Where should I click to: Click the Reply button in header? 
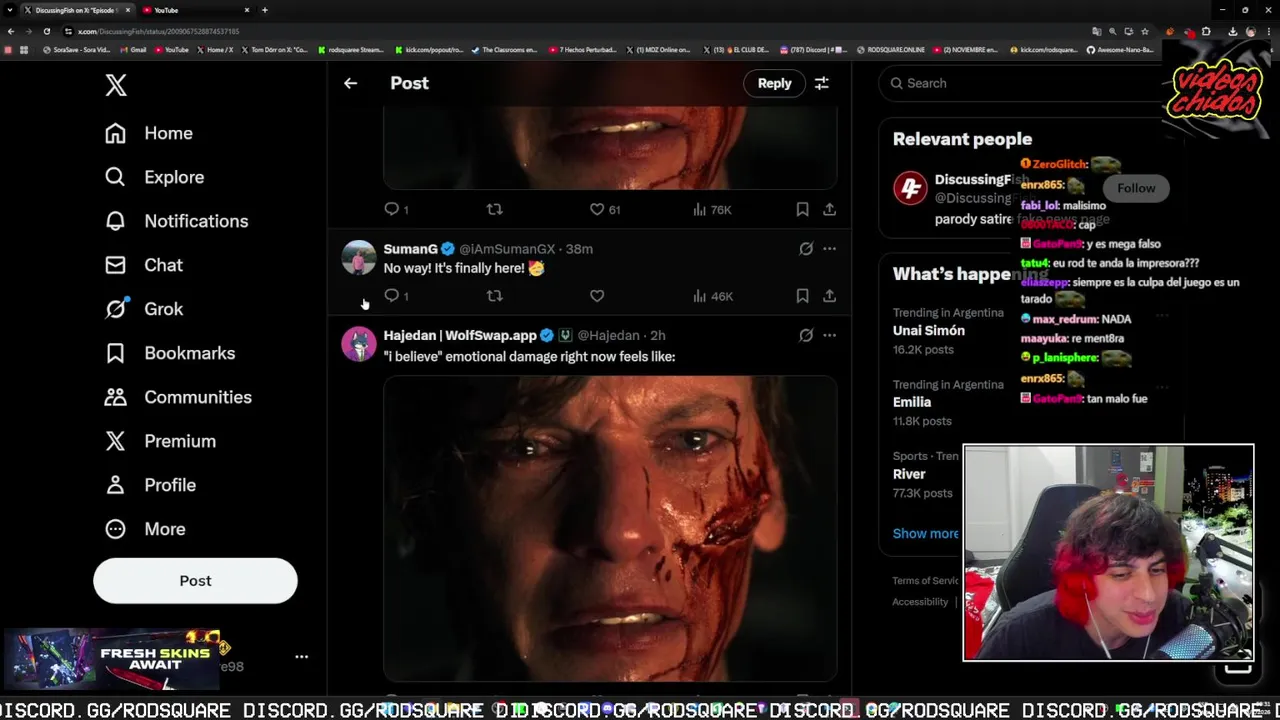click(x=774, y=83)
